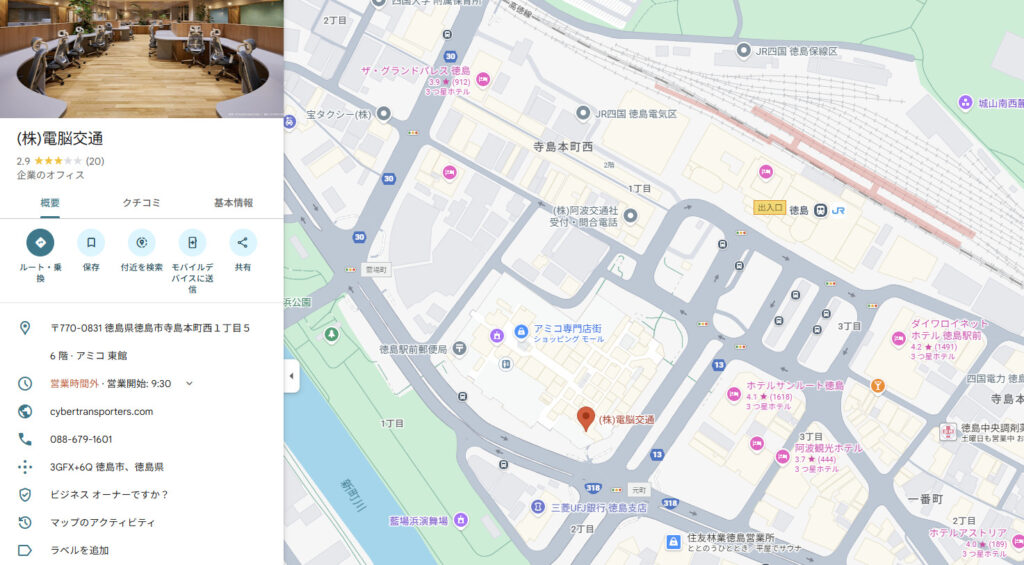Switch to the クチコミ tab
The image size is (1024, 565).
point(142,203)
